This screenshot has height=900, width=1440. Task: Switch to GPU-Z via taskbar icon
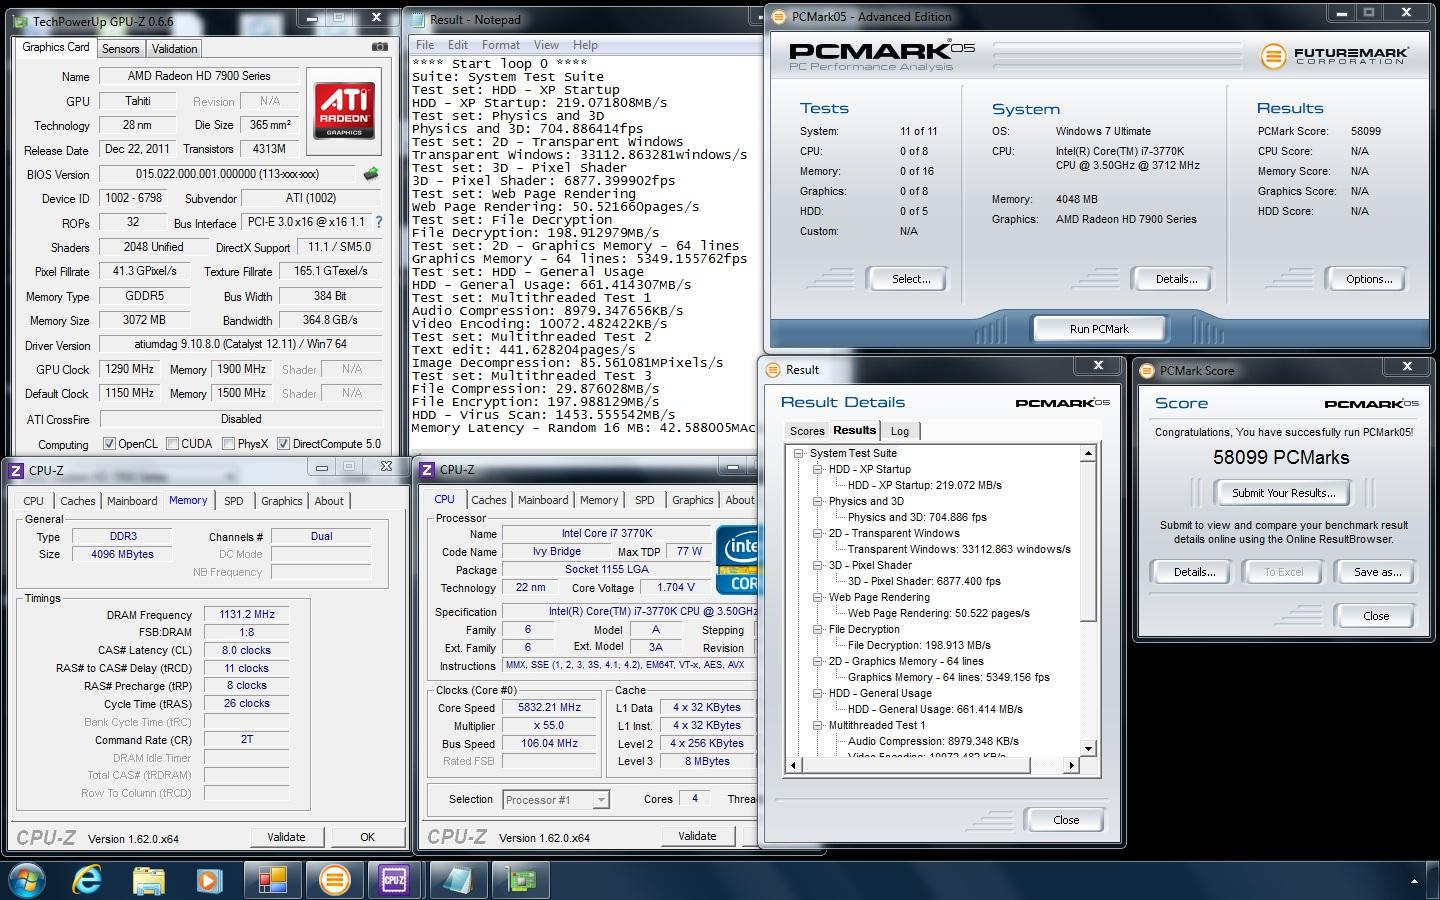520,880
